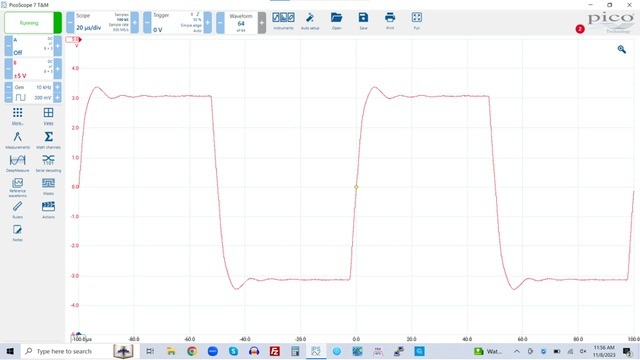
Task: Open the Views layout menu
Action: 48,116
